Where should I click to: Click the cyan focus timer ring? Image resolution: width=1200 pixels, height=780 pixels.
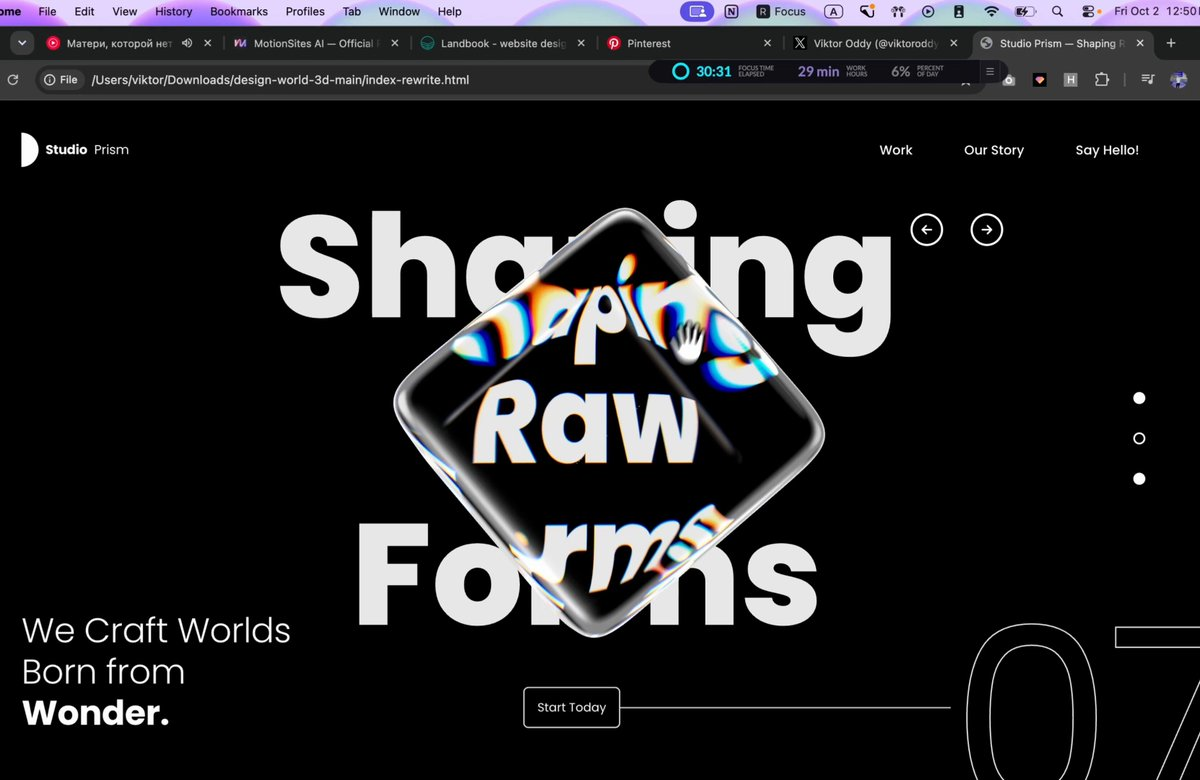(x=680, y=72)
